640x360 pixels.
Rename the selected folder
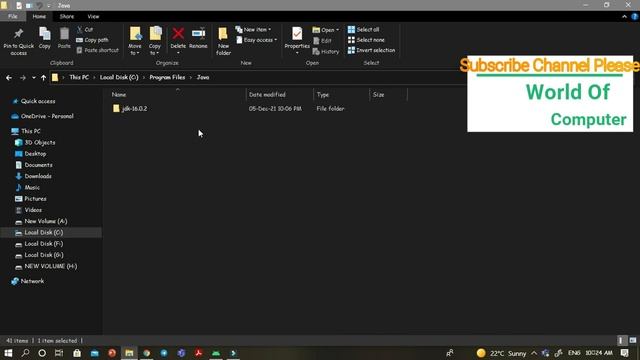(198, 38)
